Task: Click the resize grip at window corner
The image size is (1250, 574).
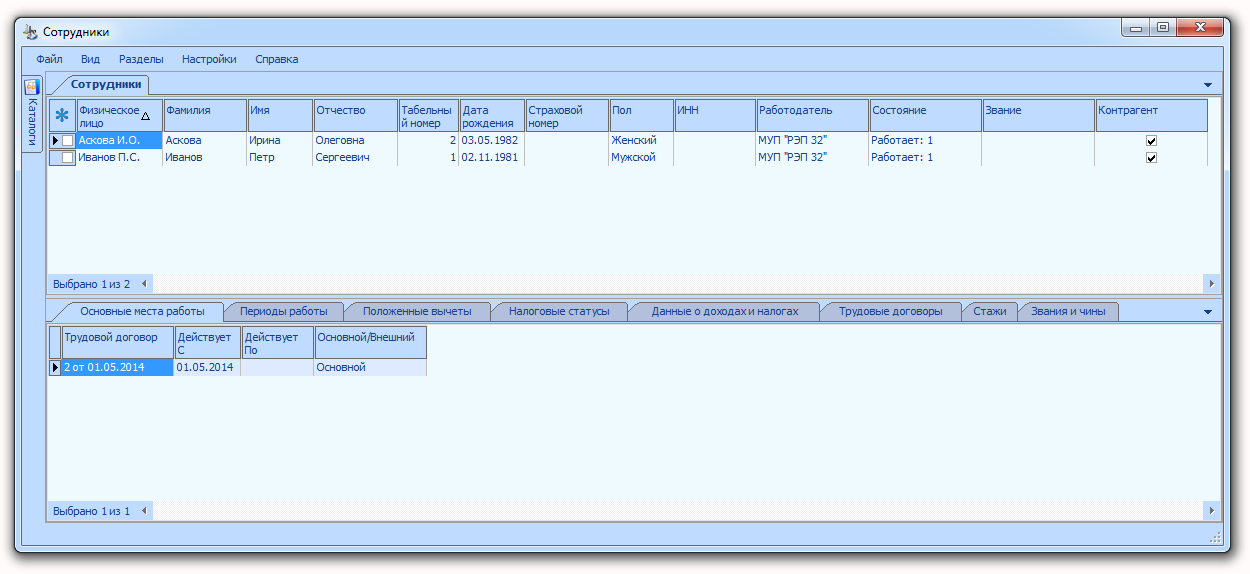Action: [1216, 538]
